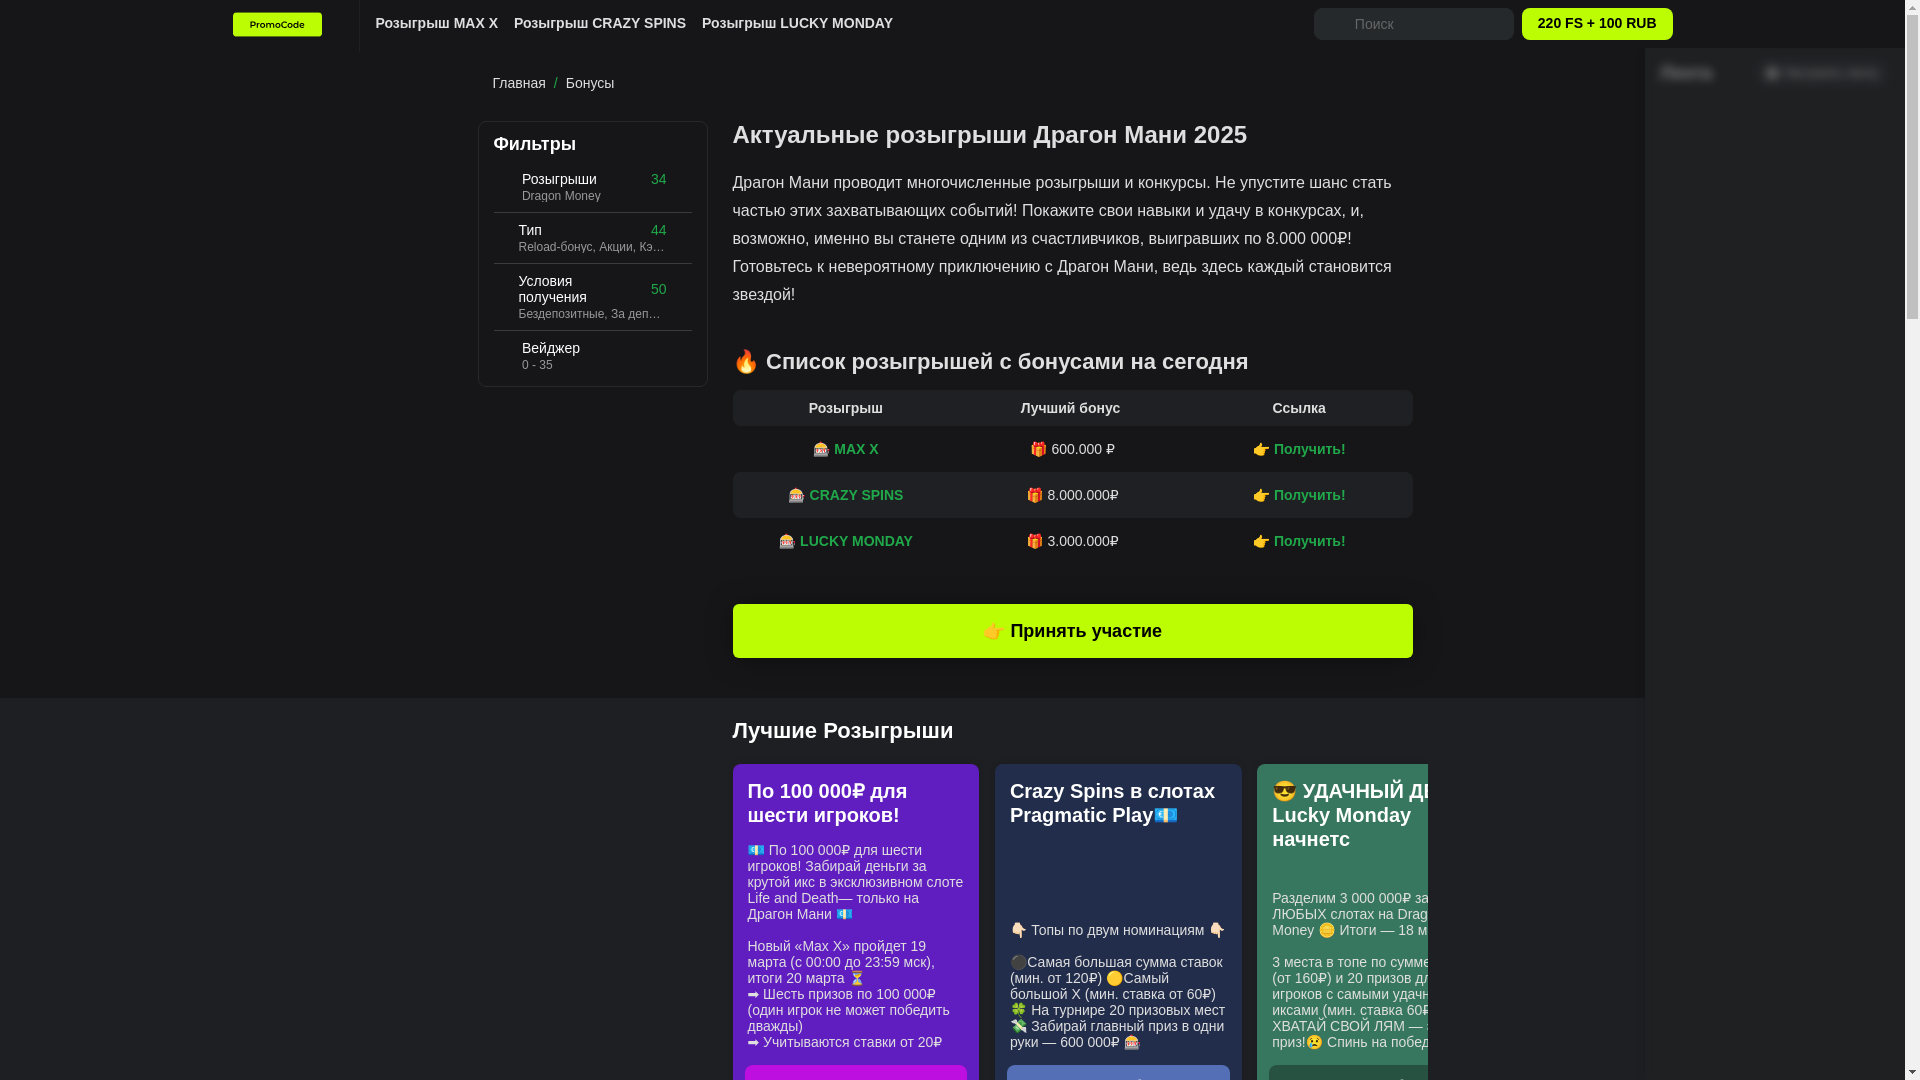Open the LUCKY MONDAY giveaway link
Screen dimensions: 1920x1080
coord(856,541)
